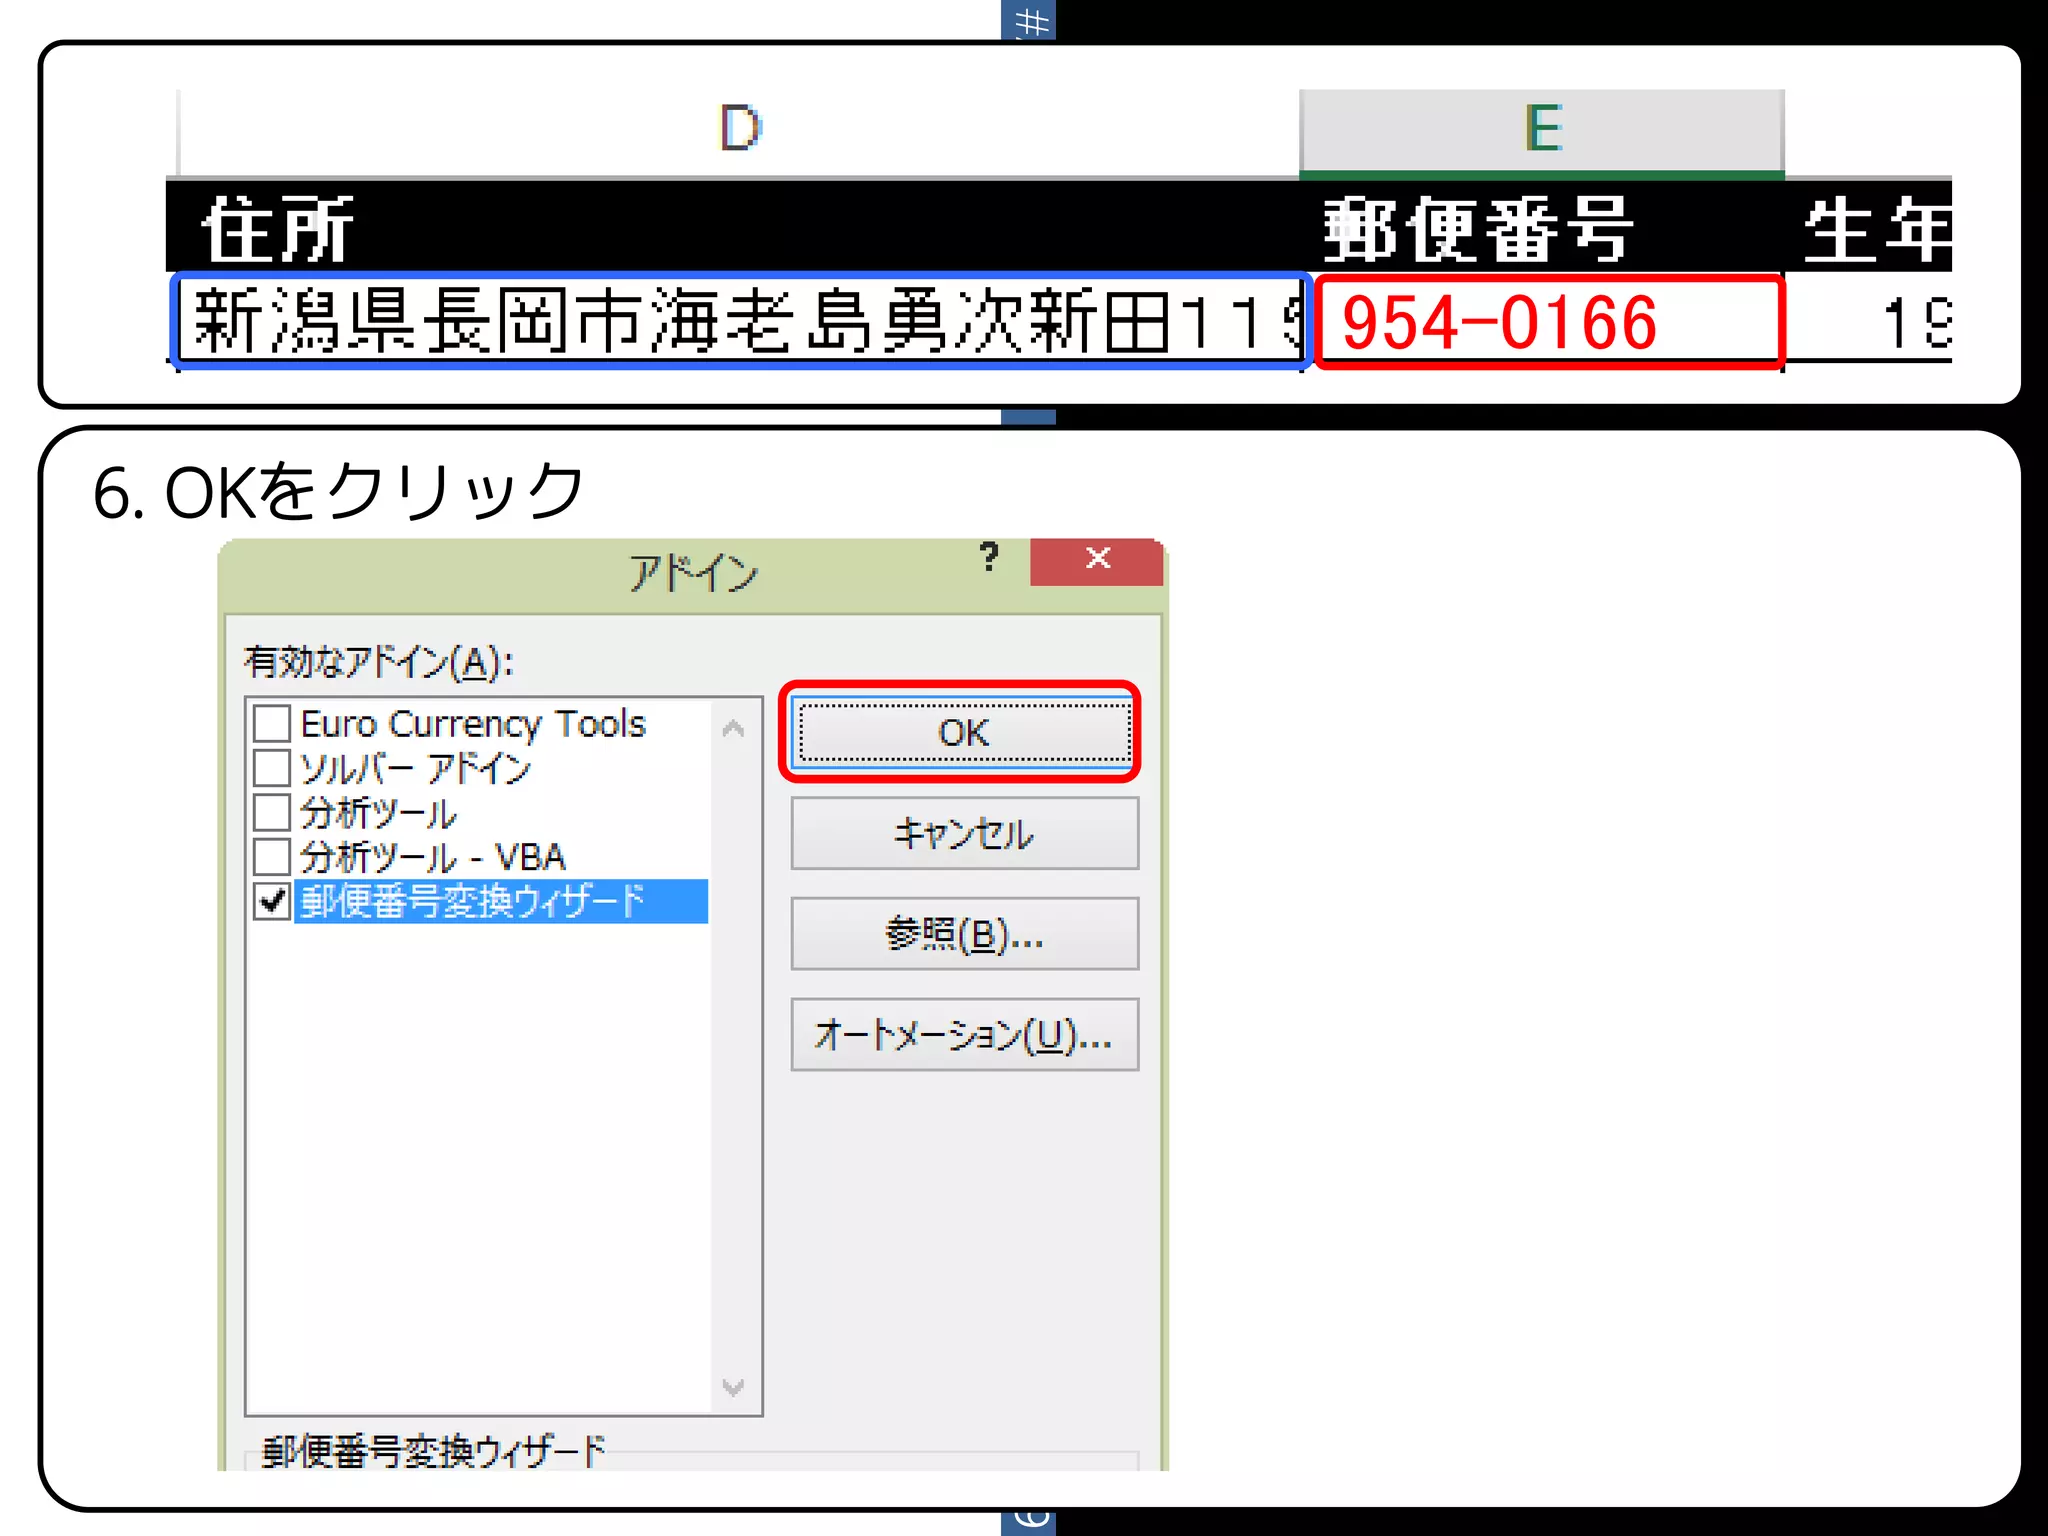
Task: Enable the Euro Currency Tools checkbox
Action: click(272, 723)
